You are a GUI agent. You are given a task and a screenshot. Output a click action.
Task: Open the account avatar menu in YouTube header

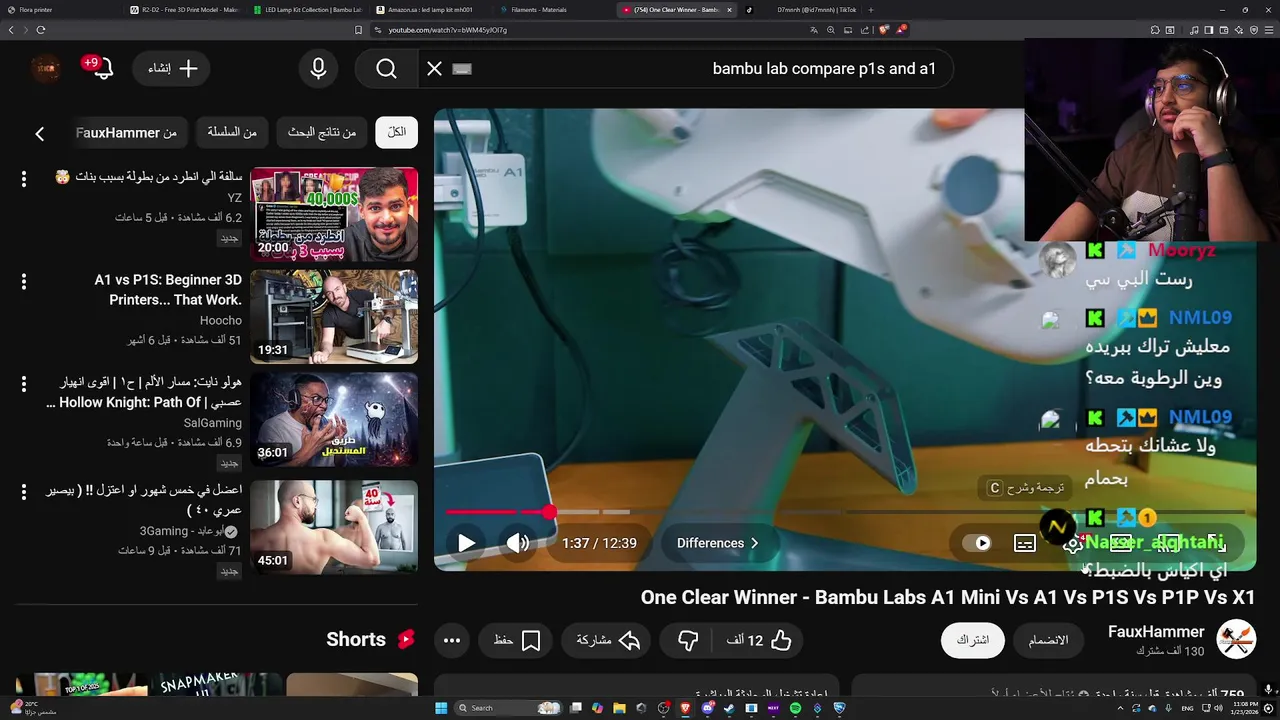(45, 68)
